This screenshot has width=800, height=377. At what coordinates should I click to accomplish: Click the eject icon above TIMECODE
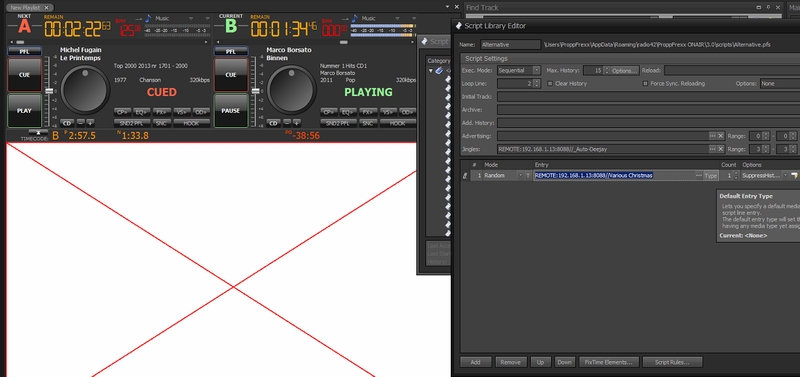pyautogui.click(x=38, y=132)
